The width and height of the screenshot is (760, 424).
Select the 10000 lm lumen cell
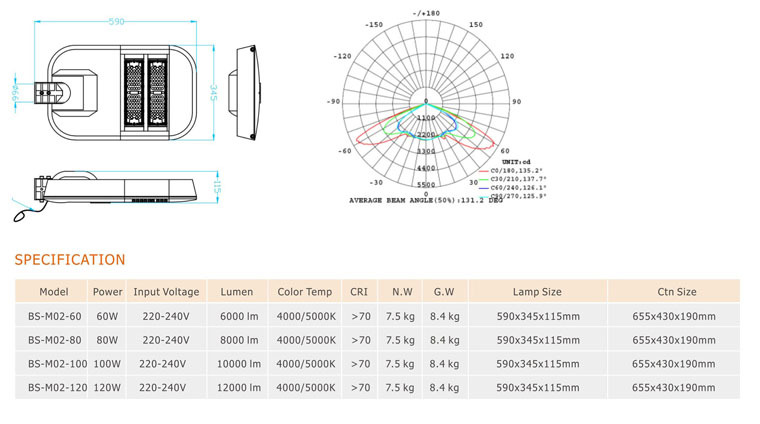pyautogui.click(x=238, y=364)
